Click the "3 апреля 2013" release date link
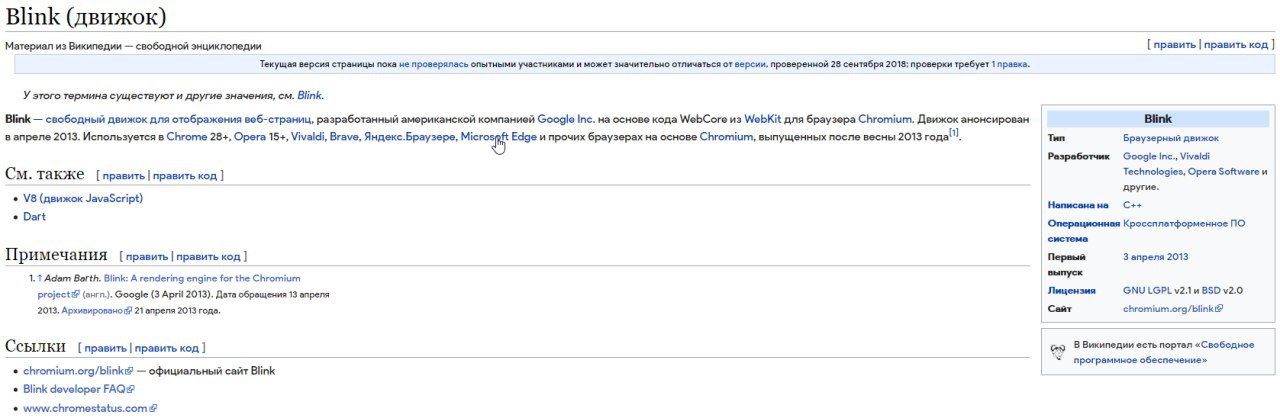Viewport: 1280px width, 418px height. tap(1156, 257)
